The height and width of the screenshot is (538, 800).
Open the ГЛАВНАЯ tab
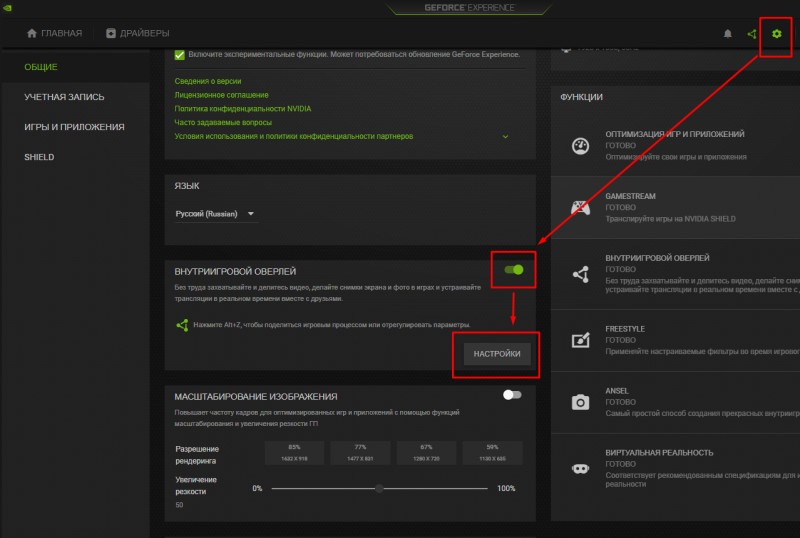[x=54, y=33]
